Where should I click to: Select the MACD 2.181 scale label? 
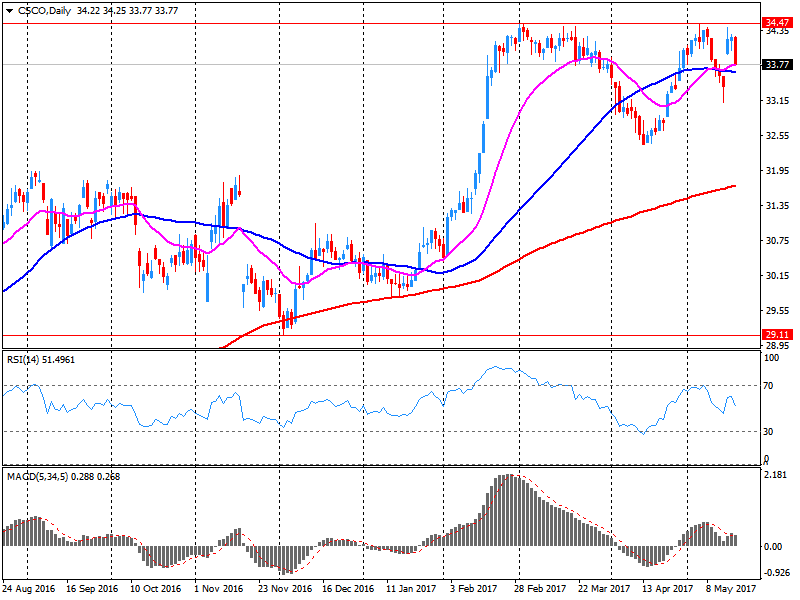[x=776, y=474]
